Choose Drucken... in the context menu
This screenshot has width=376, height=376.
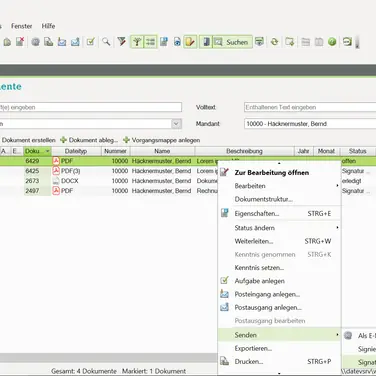(x=279, y=362)
